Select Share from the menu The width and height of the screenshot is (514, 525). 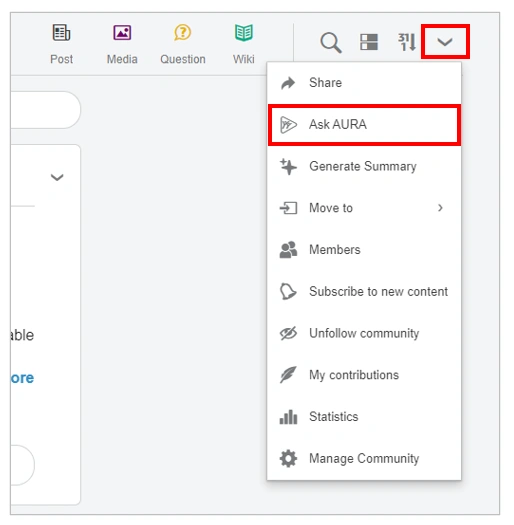[x=364, y=83]
